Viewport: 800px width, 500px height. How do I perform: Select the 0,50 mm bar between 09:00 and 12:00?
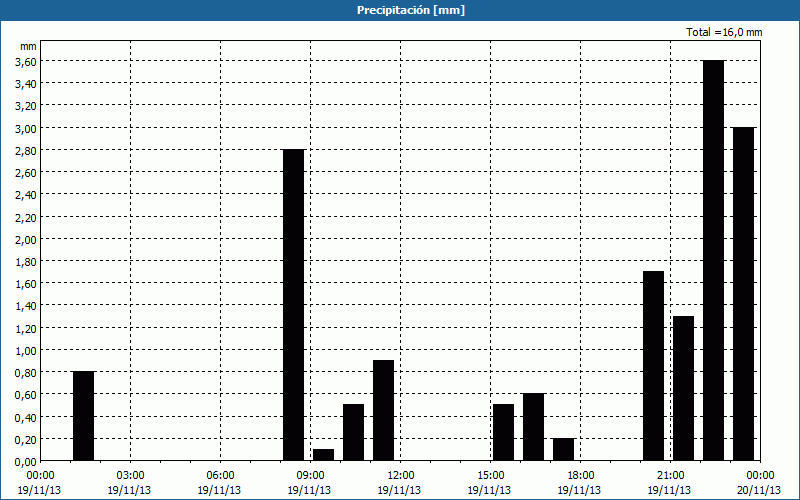pos(354,433)
